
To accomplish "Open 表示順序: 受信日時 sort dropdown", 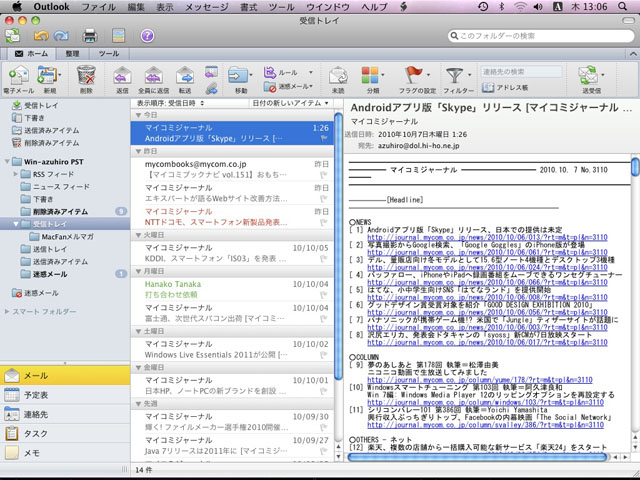I will click(x=170, y=103).
